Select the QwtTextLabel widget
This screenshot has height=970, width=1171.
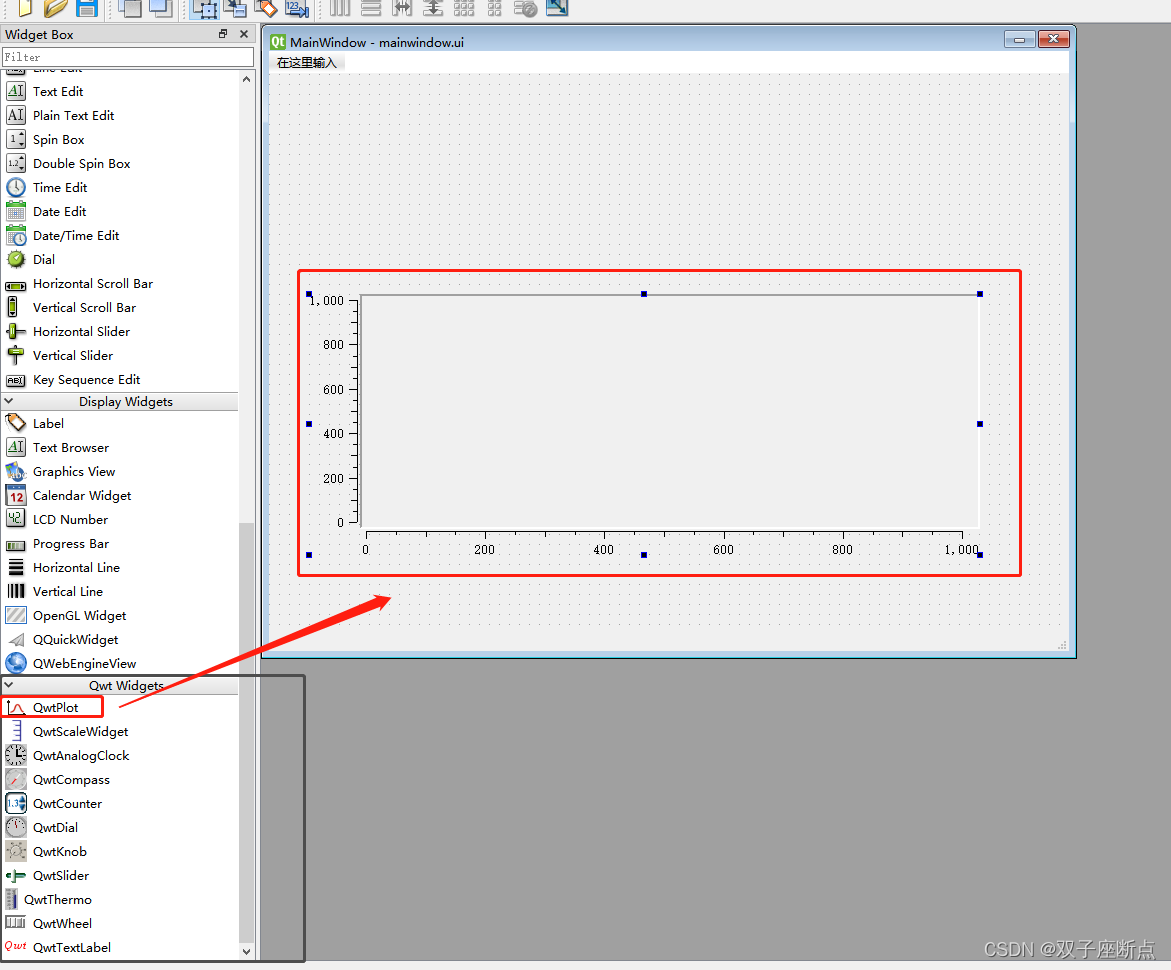[x=72, y=947]
